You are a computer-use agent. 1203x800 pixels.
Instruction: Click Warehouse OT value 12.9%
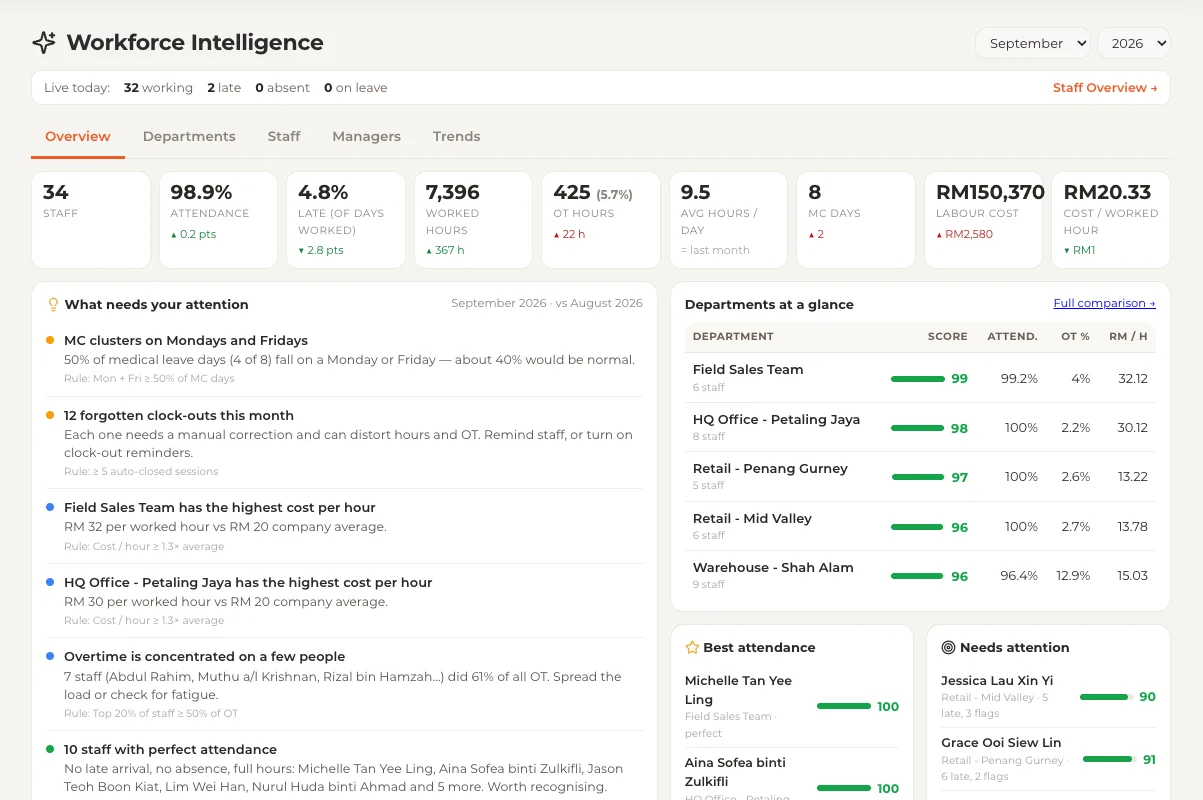1074,576
